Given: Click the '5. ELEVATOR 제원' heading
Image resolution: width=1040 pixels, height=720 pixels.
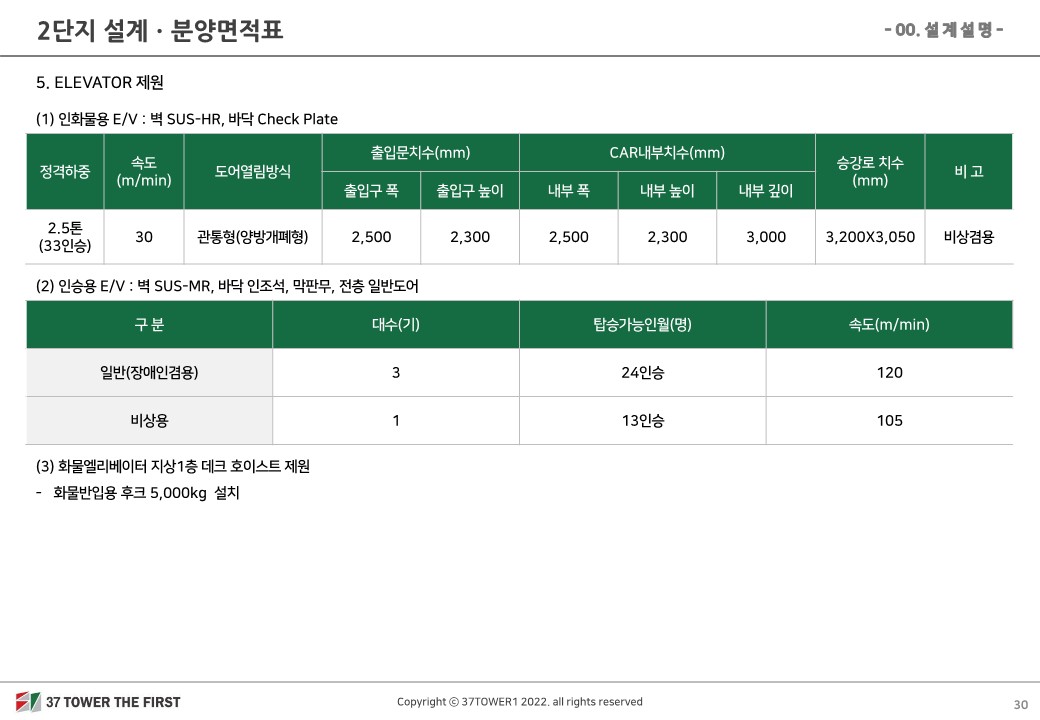Looking at the screenshot, I should (100, 82).
